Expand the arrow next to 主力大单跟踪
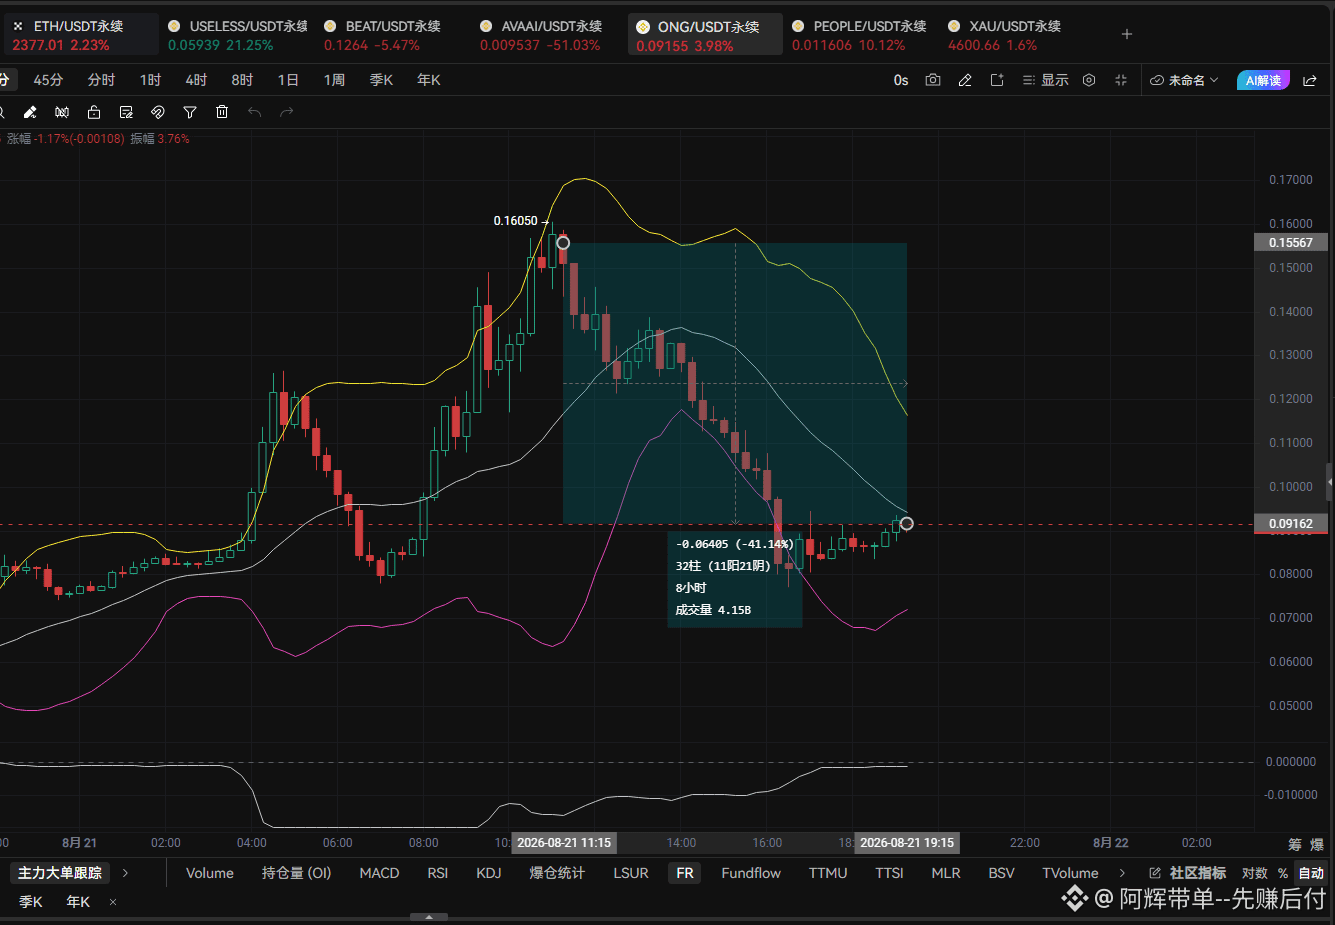This screenshot has height=925, width=1335. (x=125, y=873)
